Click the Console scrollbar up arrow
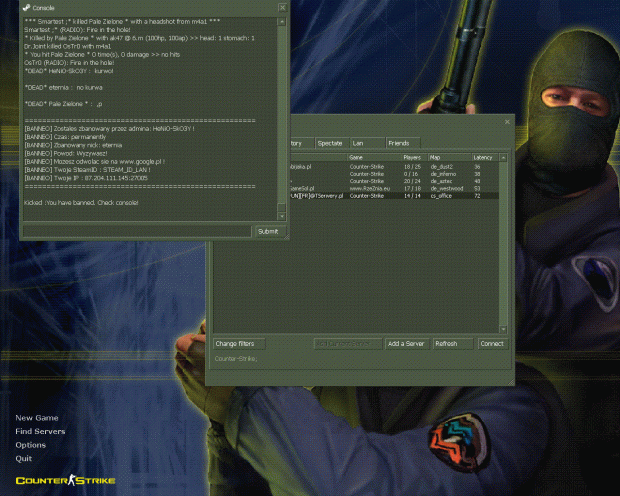 282,22
